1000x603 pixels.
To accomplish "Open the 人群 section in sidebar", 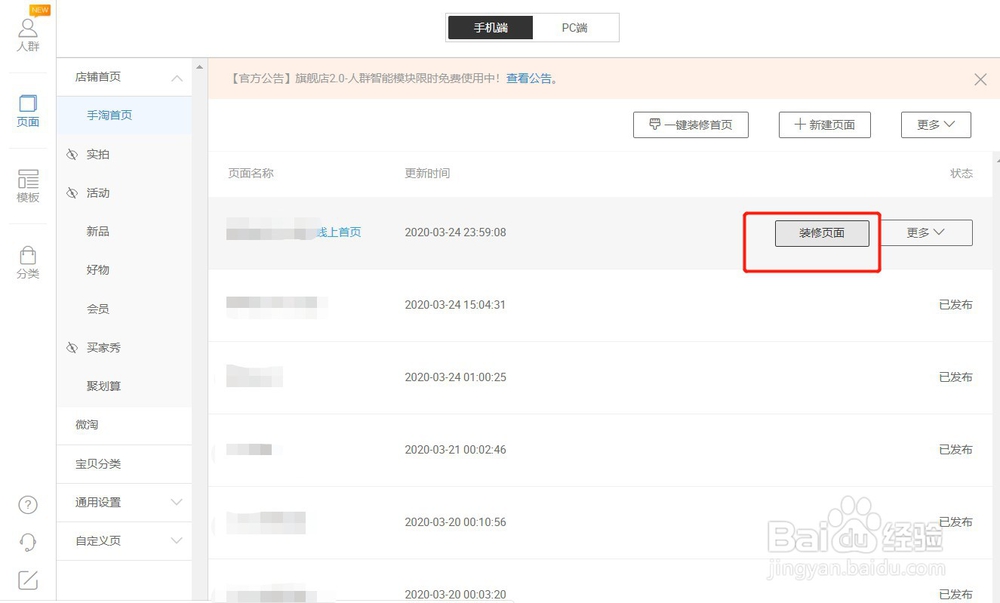I will click(x=28, y=34).
